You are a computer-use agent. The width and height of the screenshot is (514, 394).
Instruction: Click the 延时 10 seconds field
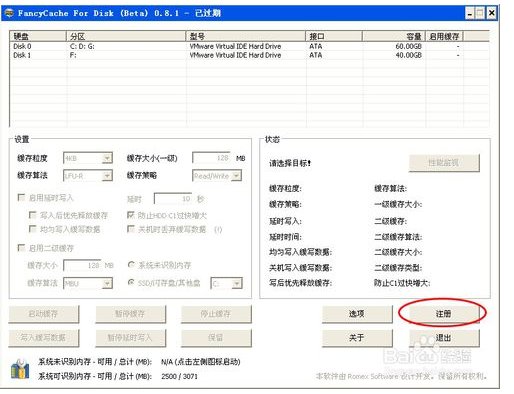click(173, 198)
